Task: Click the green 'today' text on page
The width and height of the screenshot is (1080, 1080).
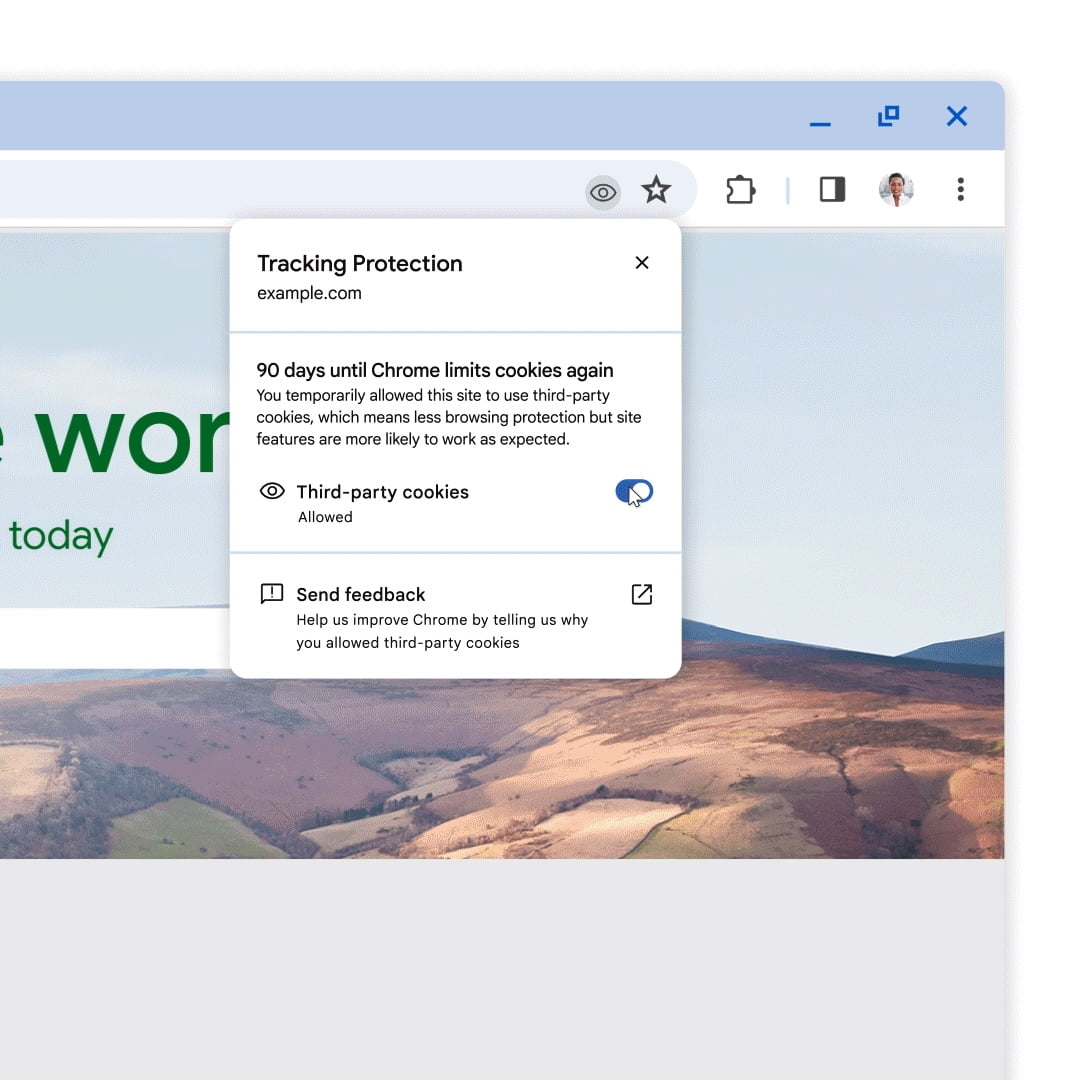Action: pyautogui.click(x=61, y=537)
